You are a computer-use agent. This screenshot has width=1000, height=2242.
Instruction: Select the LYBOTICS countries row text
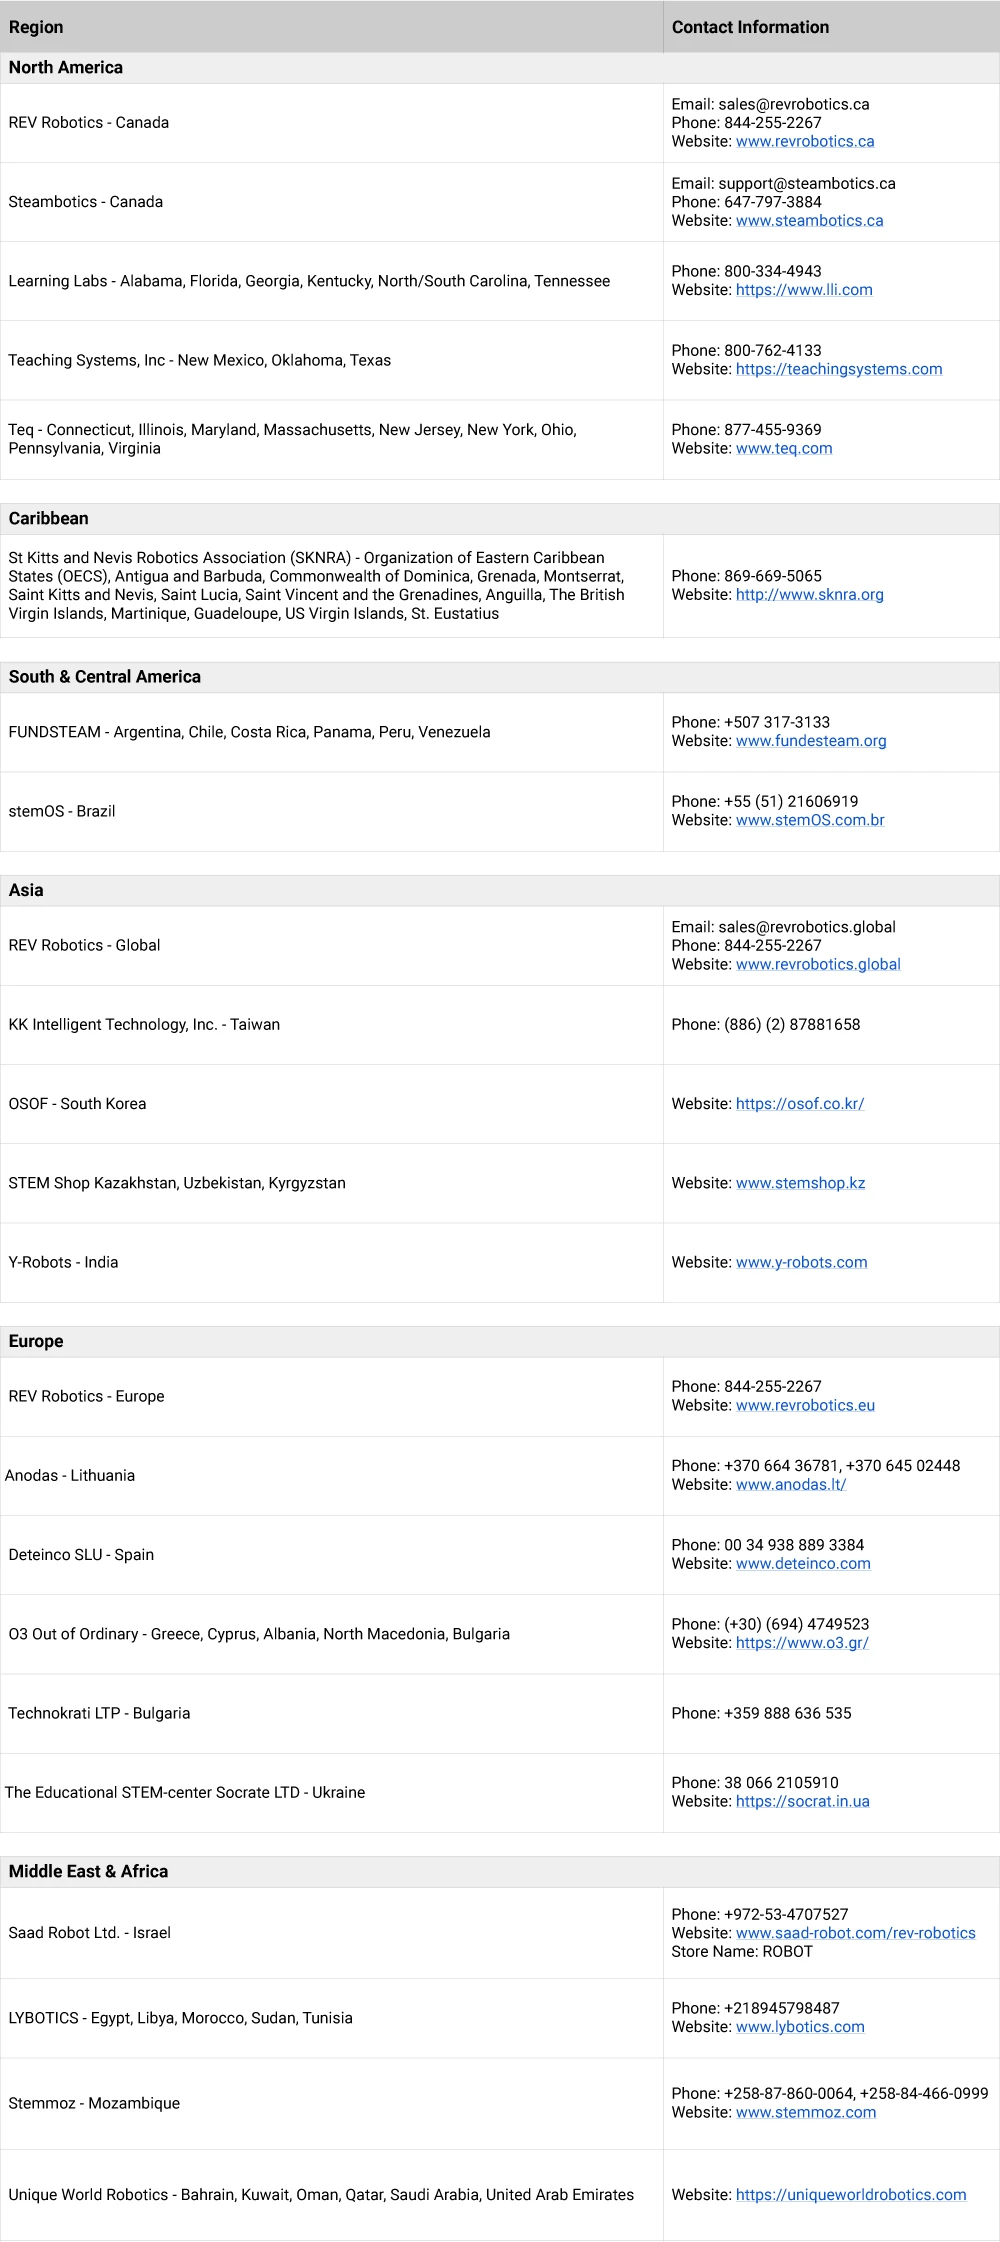181,2018
